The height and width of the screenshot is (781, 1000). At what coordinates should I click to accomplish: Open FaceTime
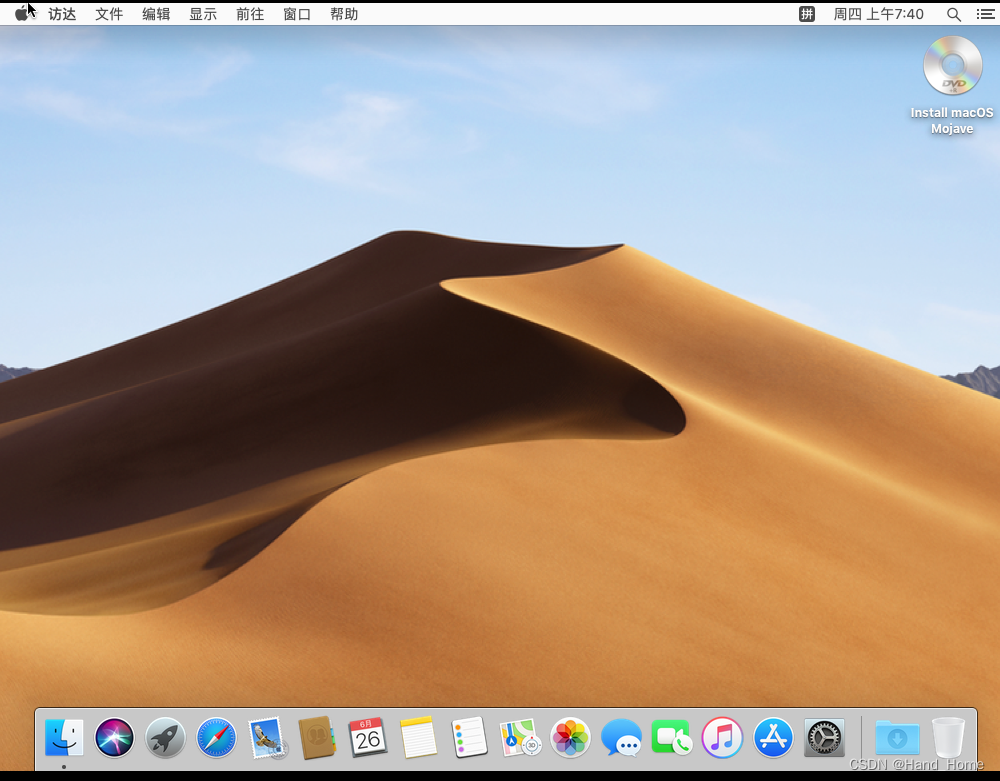point(671,738)
